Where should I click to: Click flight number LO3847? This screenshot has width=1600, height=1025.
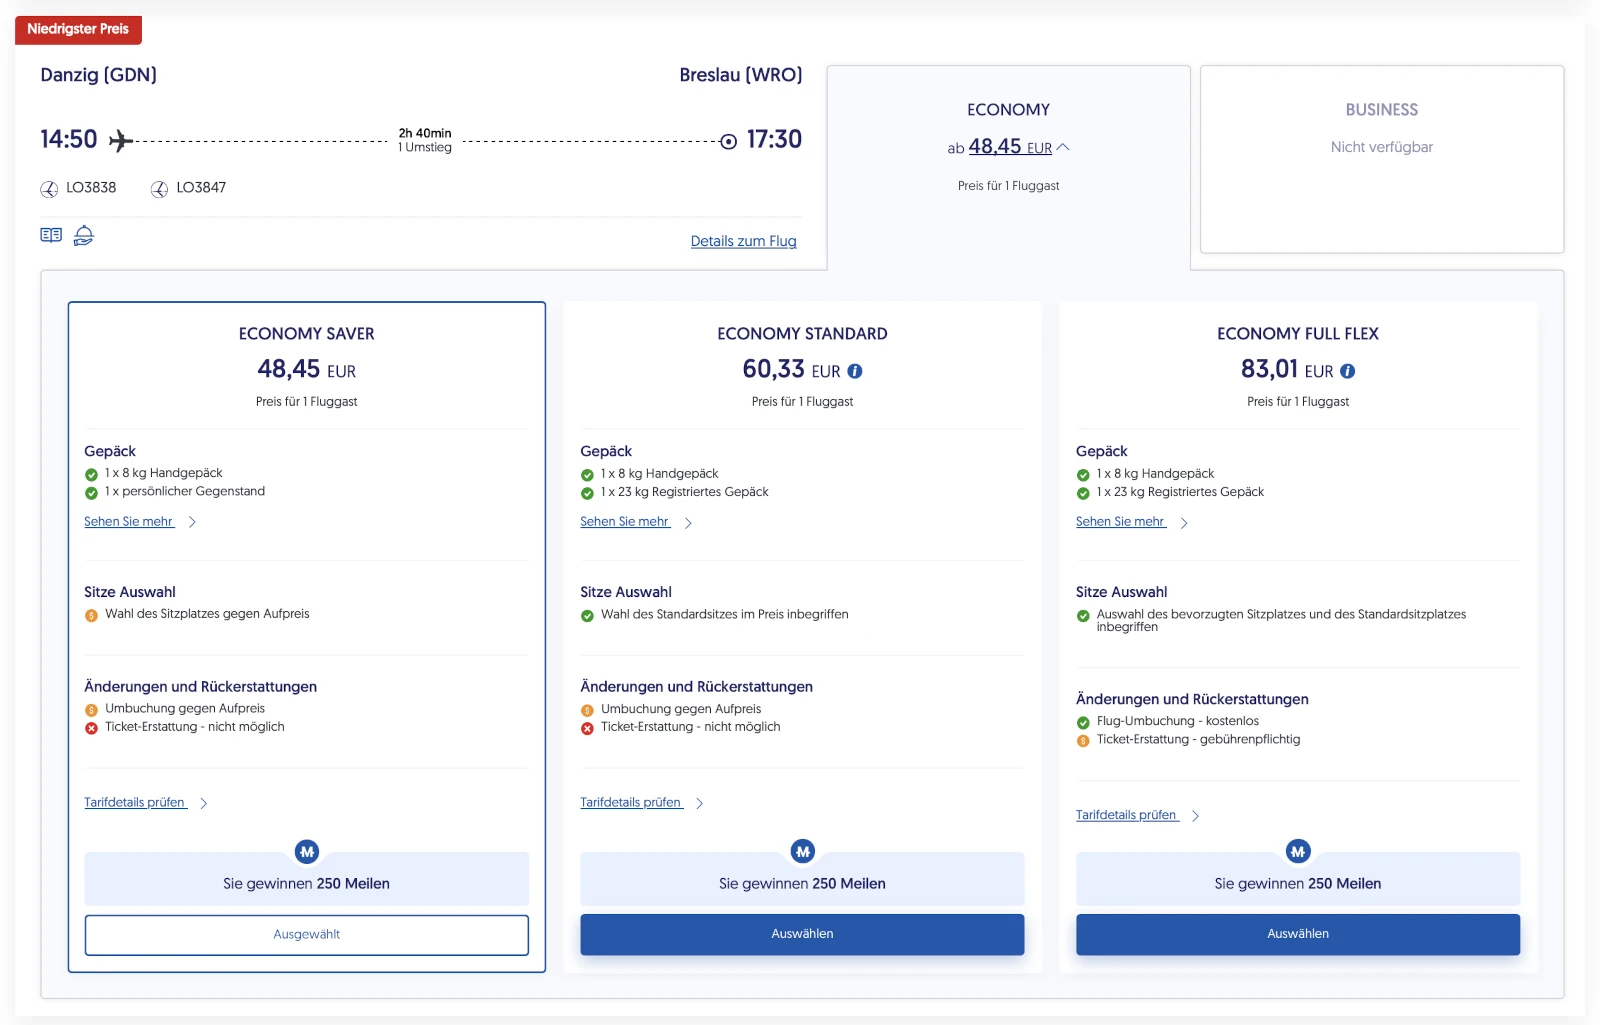coord(201,188)
